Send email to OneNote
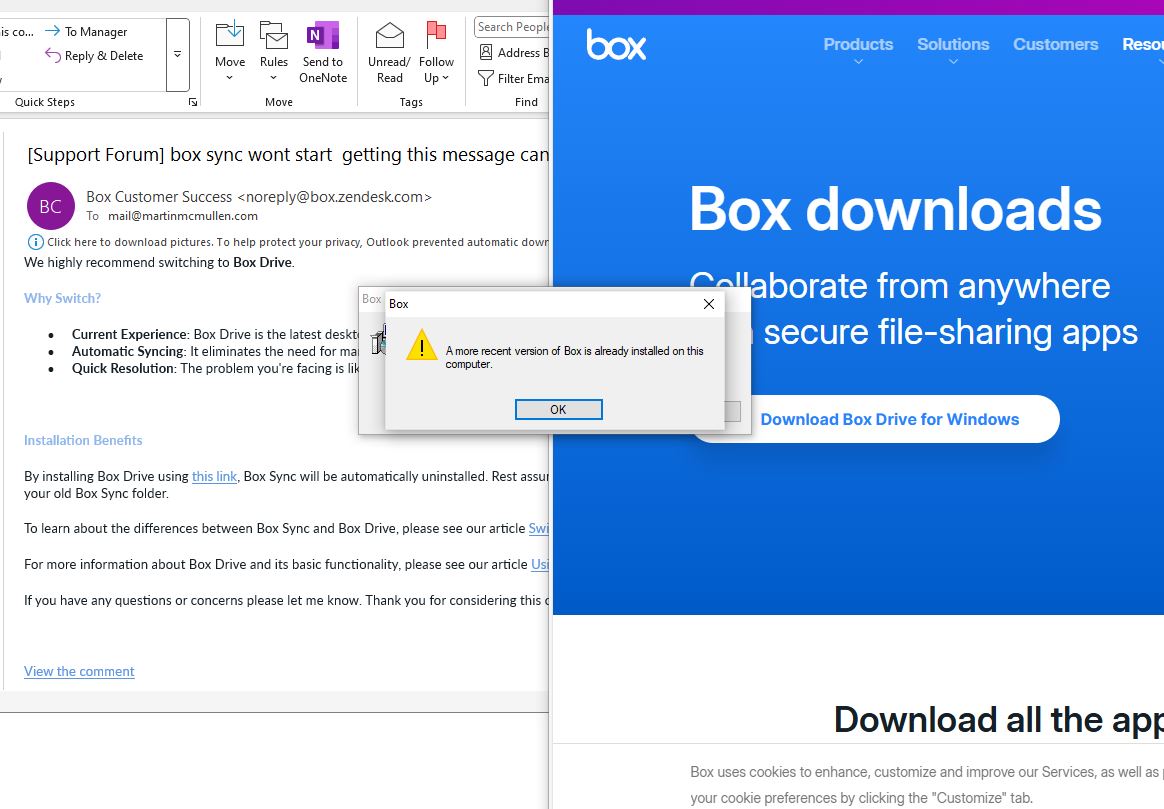This screenshot has height=809, width=1164. tap(323, 52)
